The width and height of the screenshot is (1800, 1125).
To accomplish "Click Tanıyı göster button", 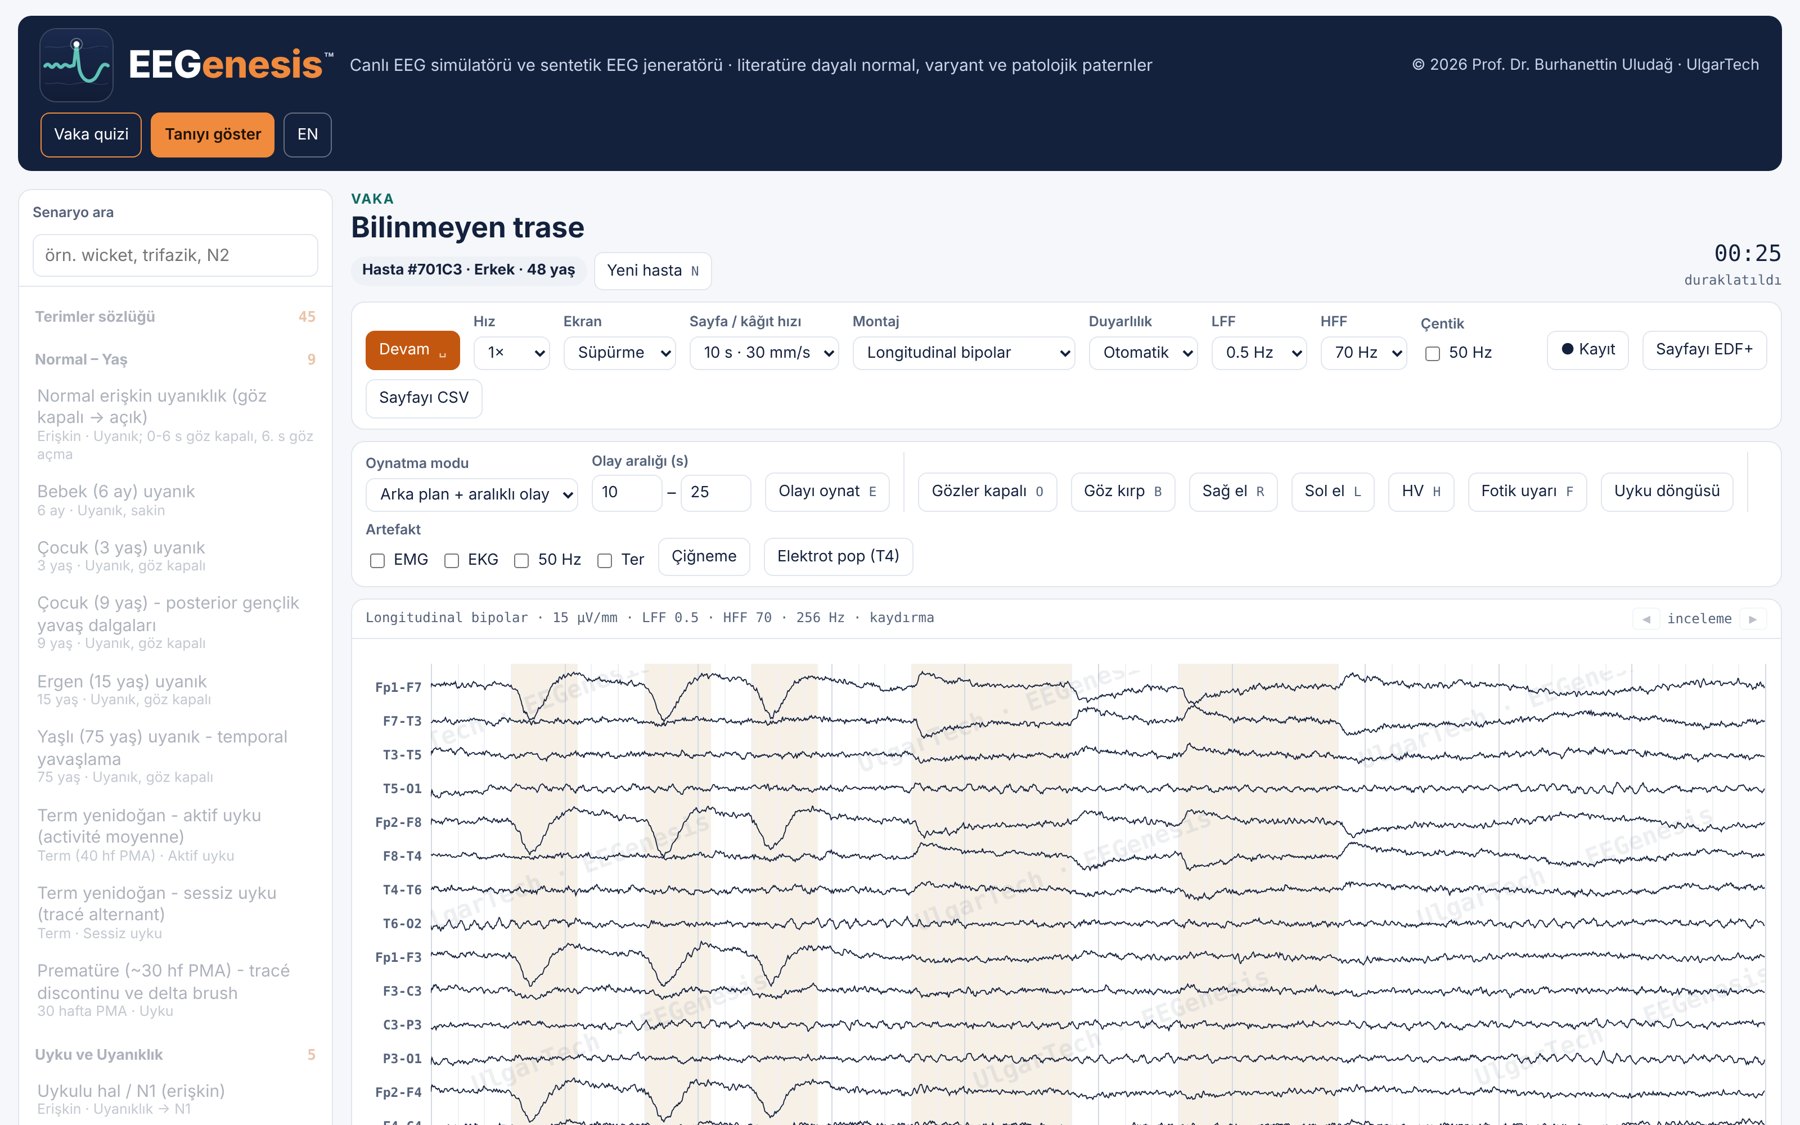I will (213, 135).
